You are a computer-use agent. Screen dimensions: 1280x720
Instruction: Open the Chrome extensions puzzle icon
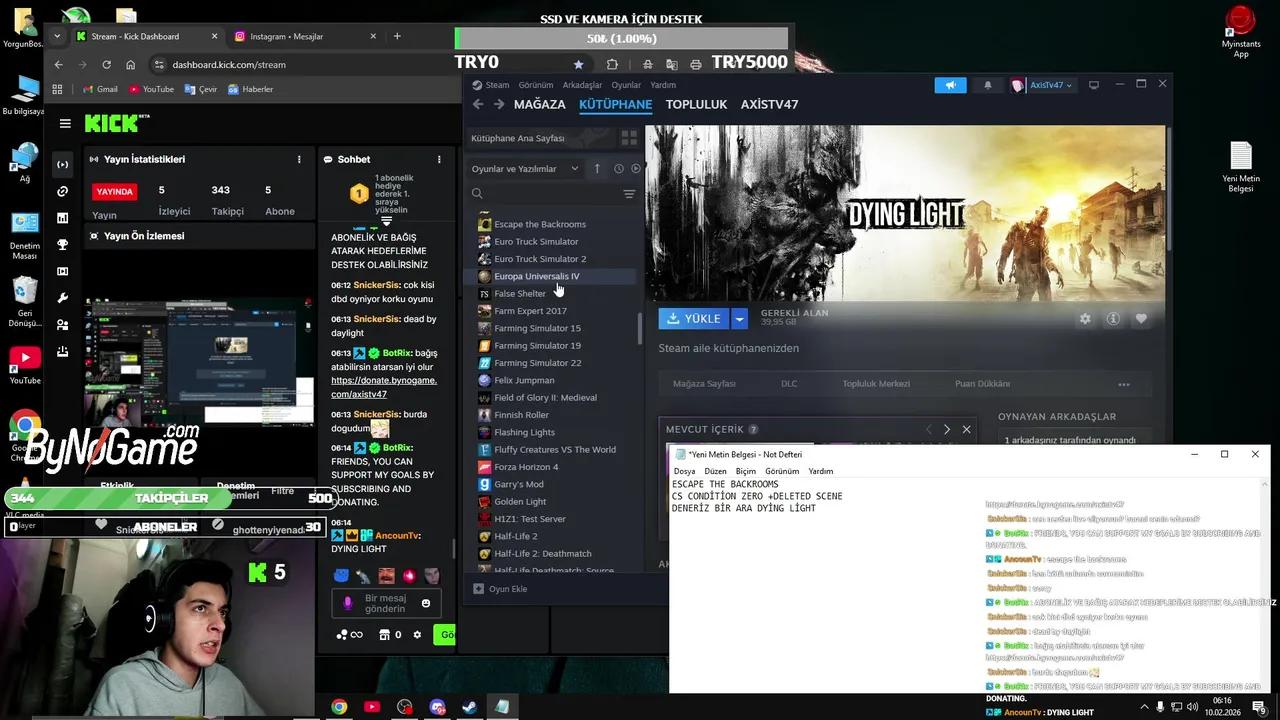pos(612,64)
